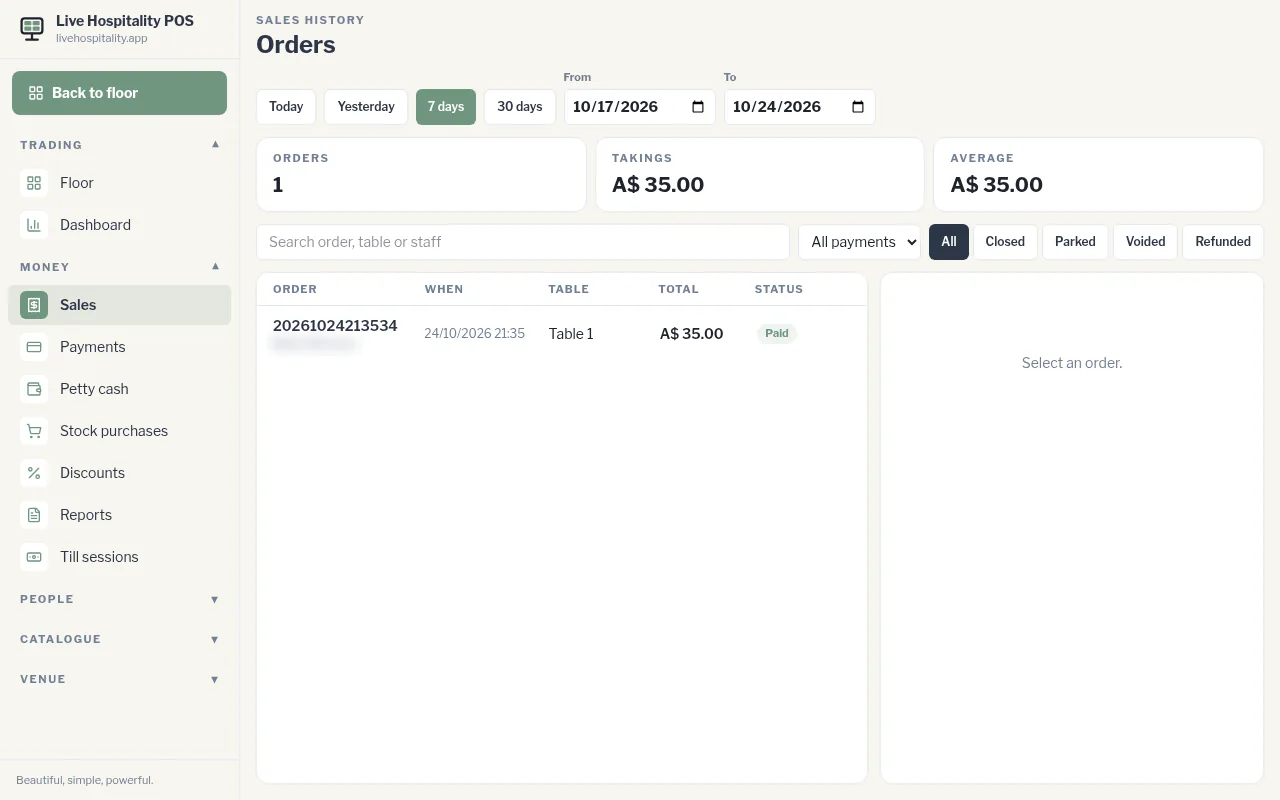Click the Paid status badge
1280x800 pixels.
[x=777, y=334]
